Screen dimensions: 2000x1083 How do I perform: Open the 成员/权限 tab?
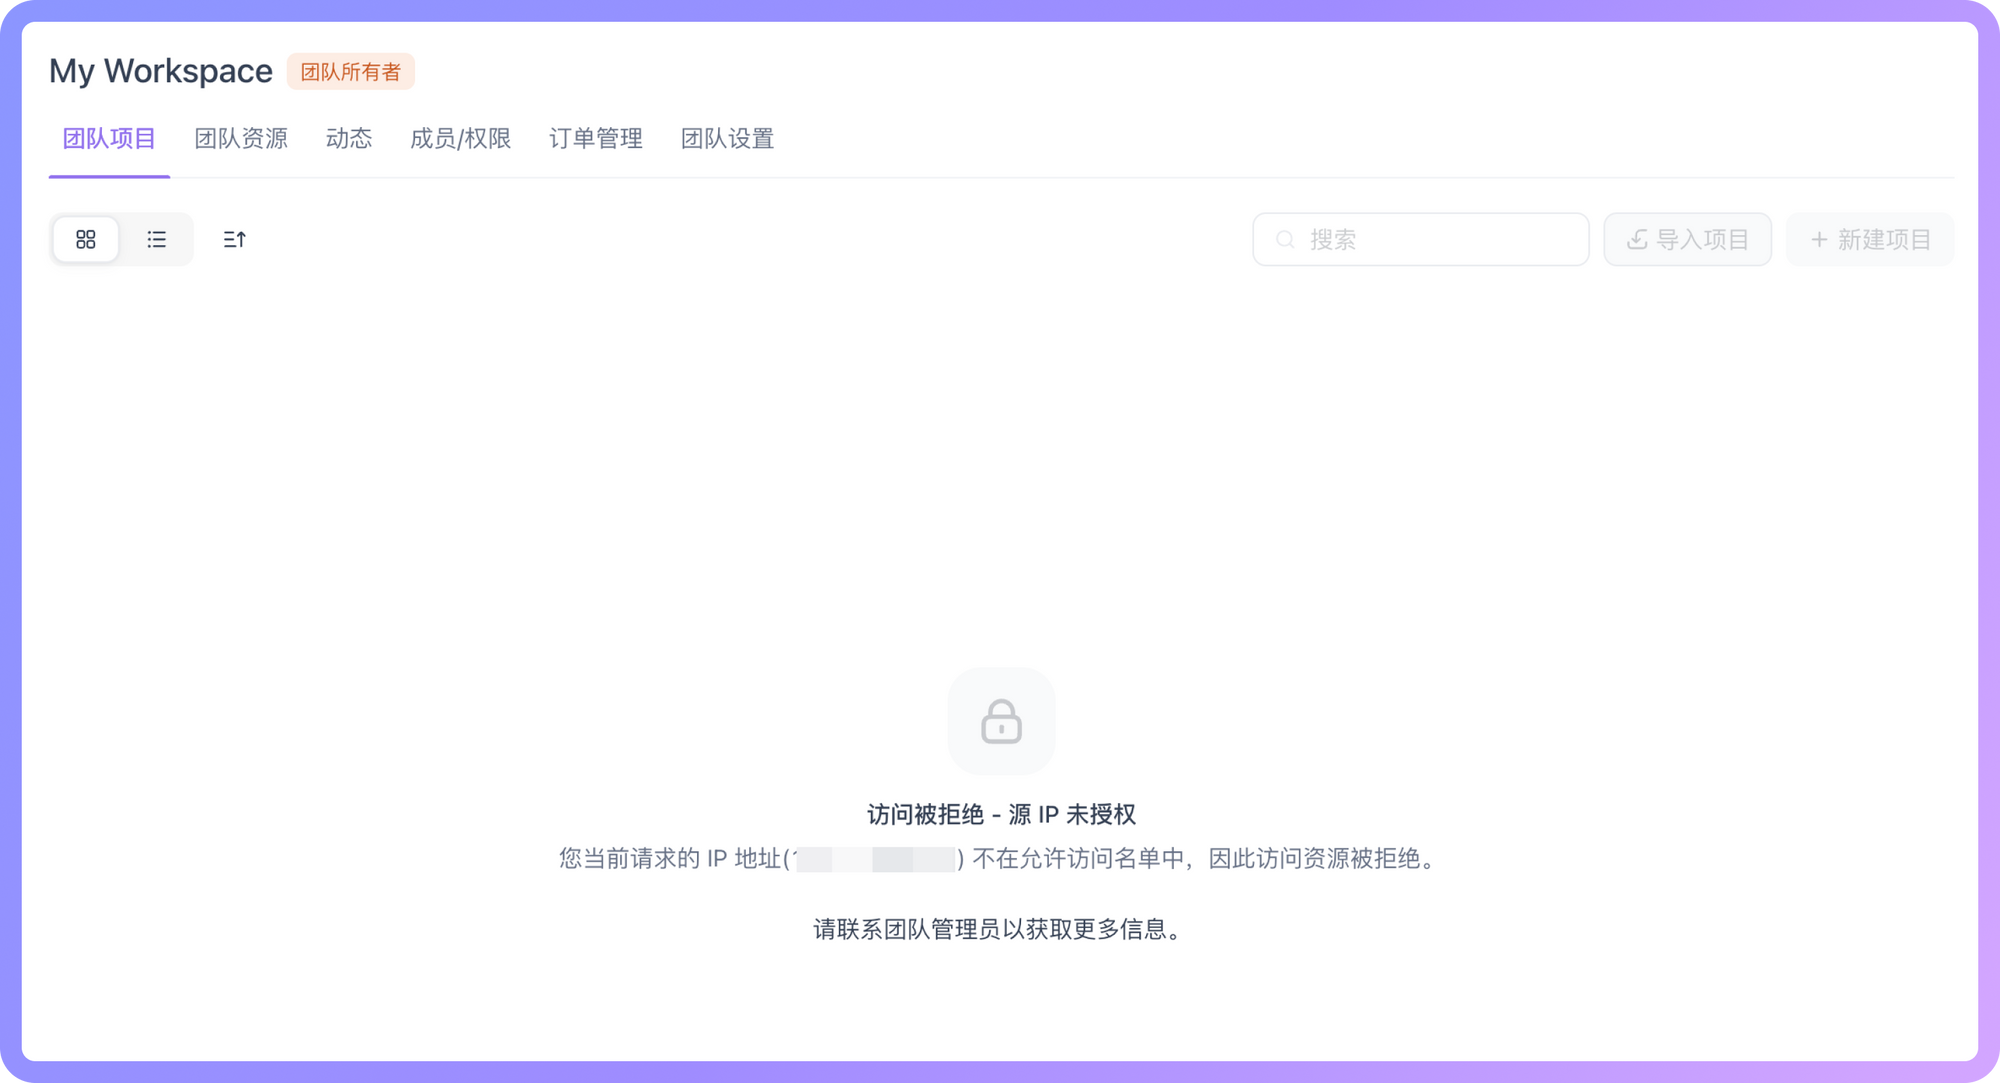461,139
